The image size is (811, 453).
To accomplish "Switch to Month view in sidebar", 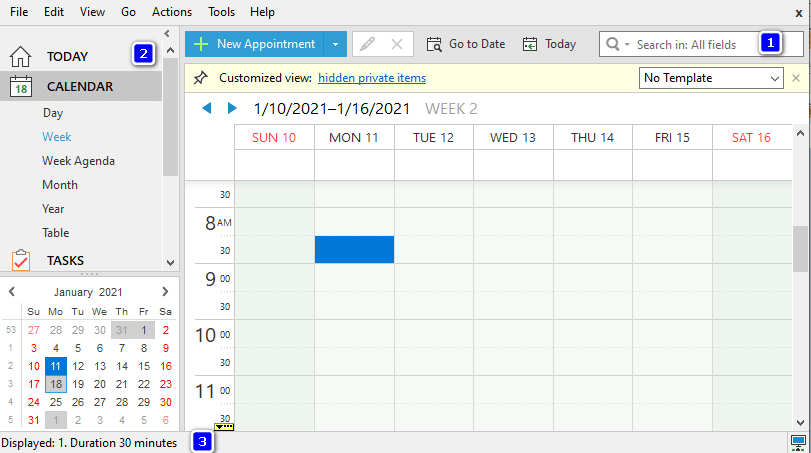I will point(60,185).
